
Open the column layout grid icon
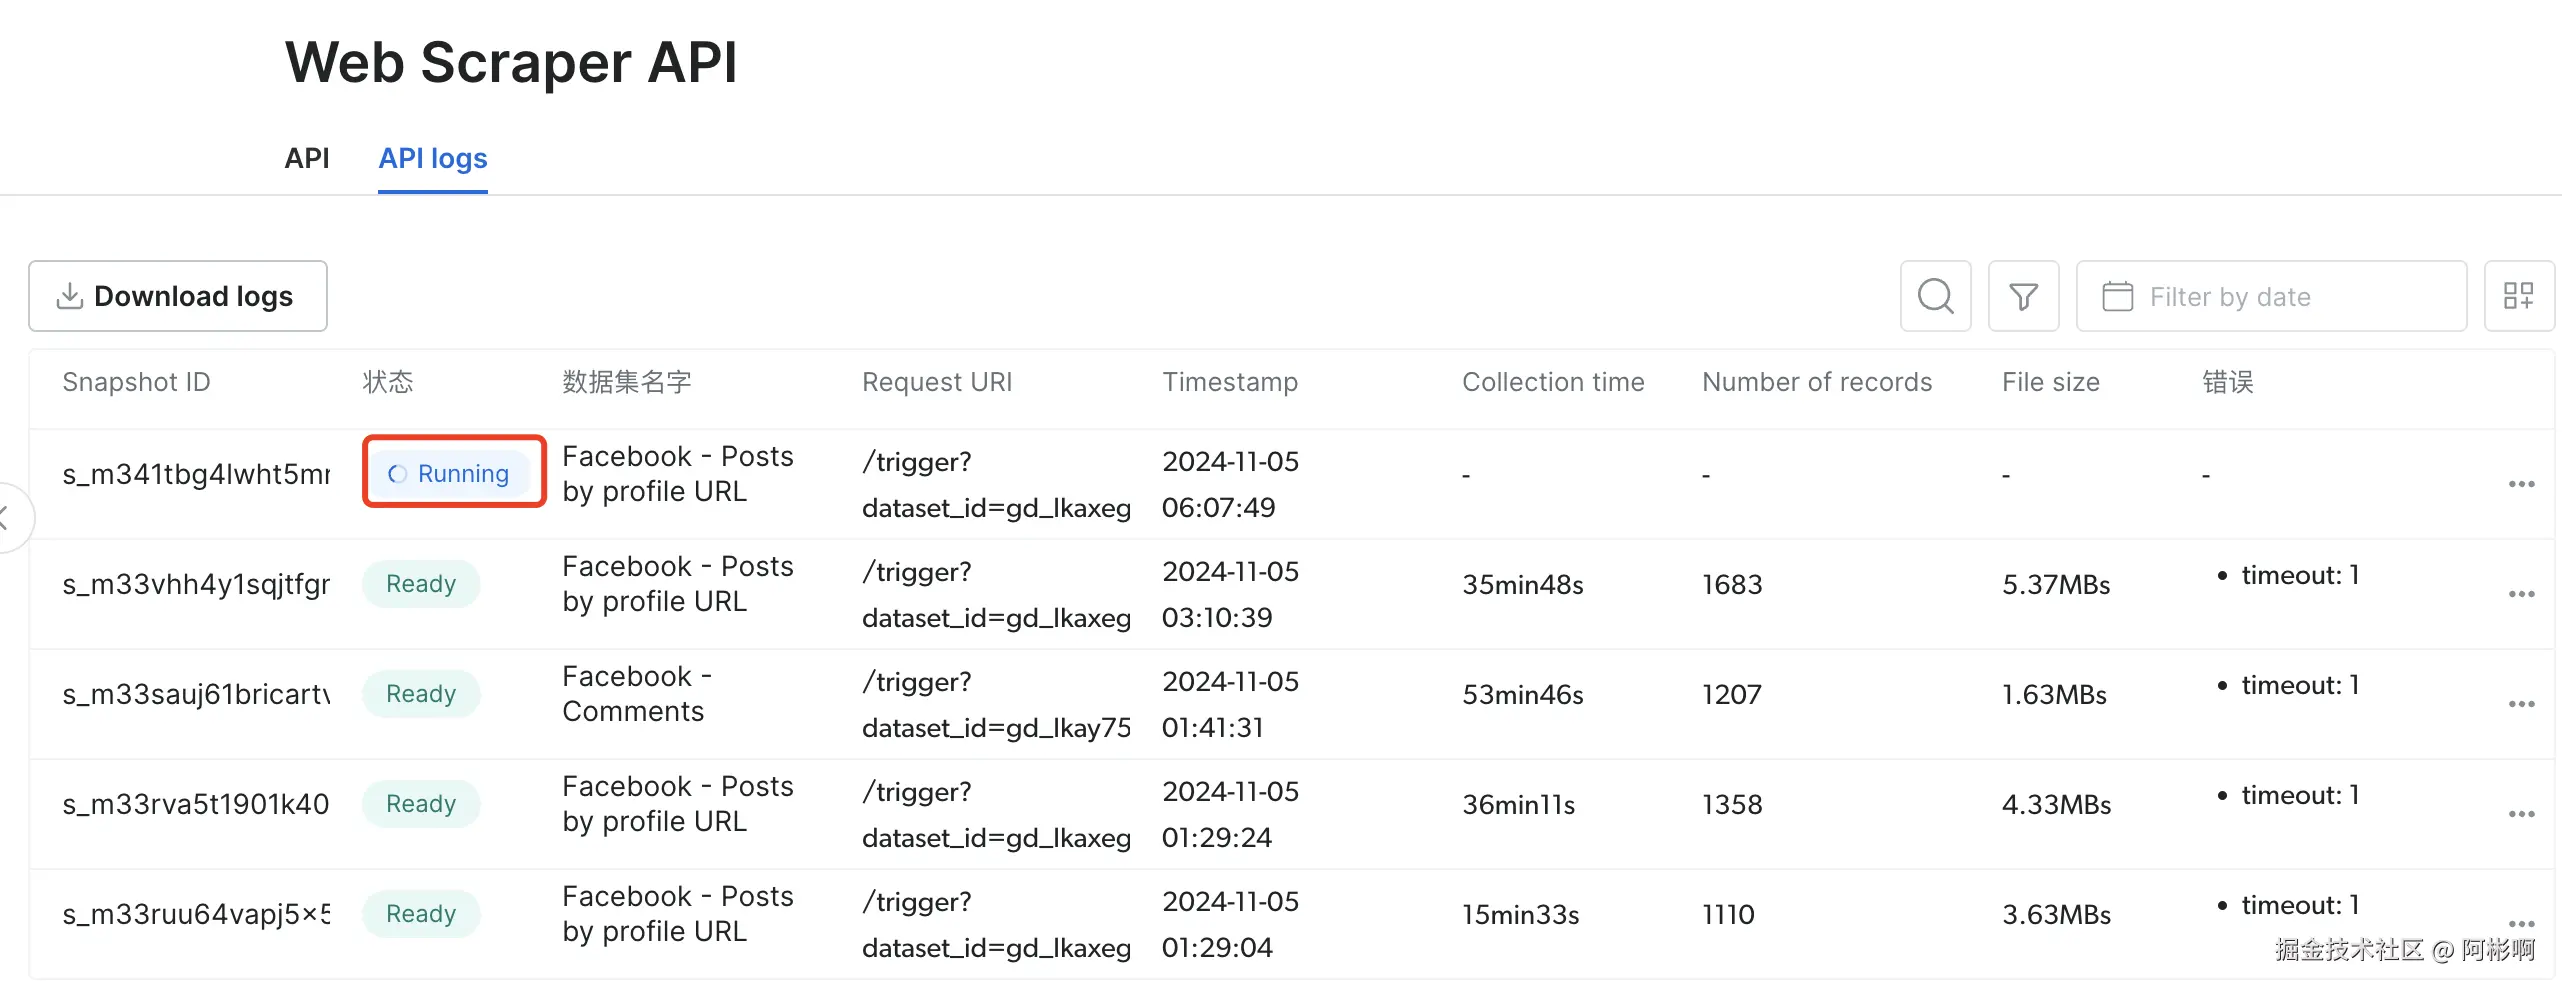pyautogui.click(x=2518, y=296)
